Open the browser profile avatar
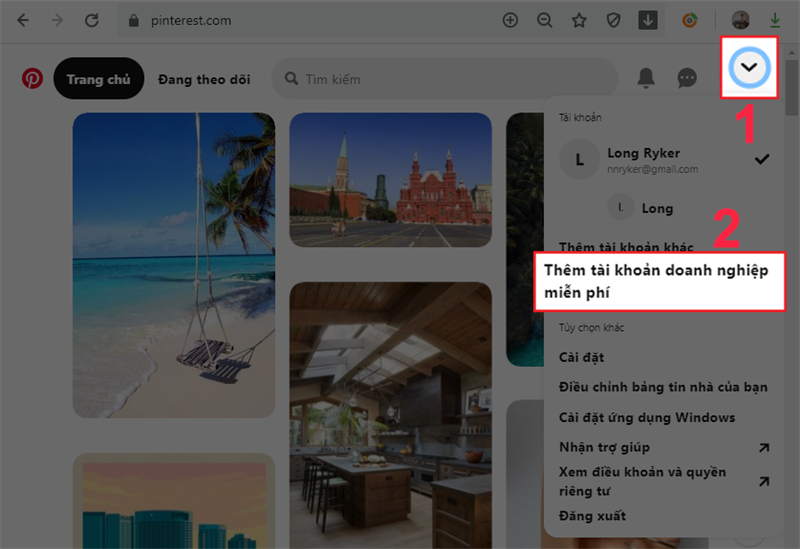Image resolution: width=800 pixels, height=549 pixels. tap(740, 20)
